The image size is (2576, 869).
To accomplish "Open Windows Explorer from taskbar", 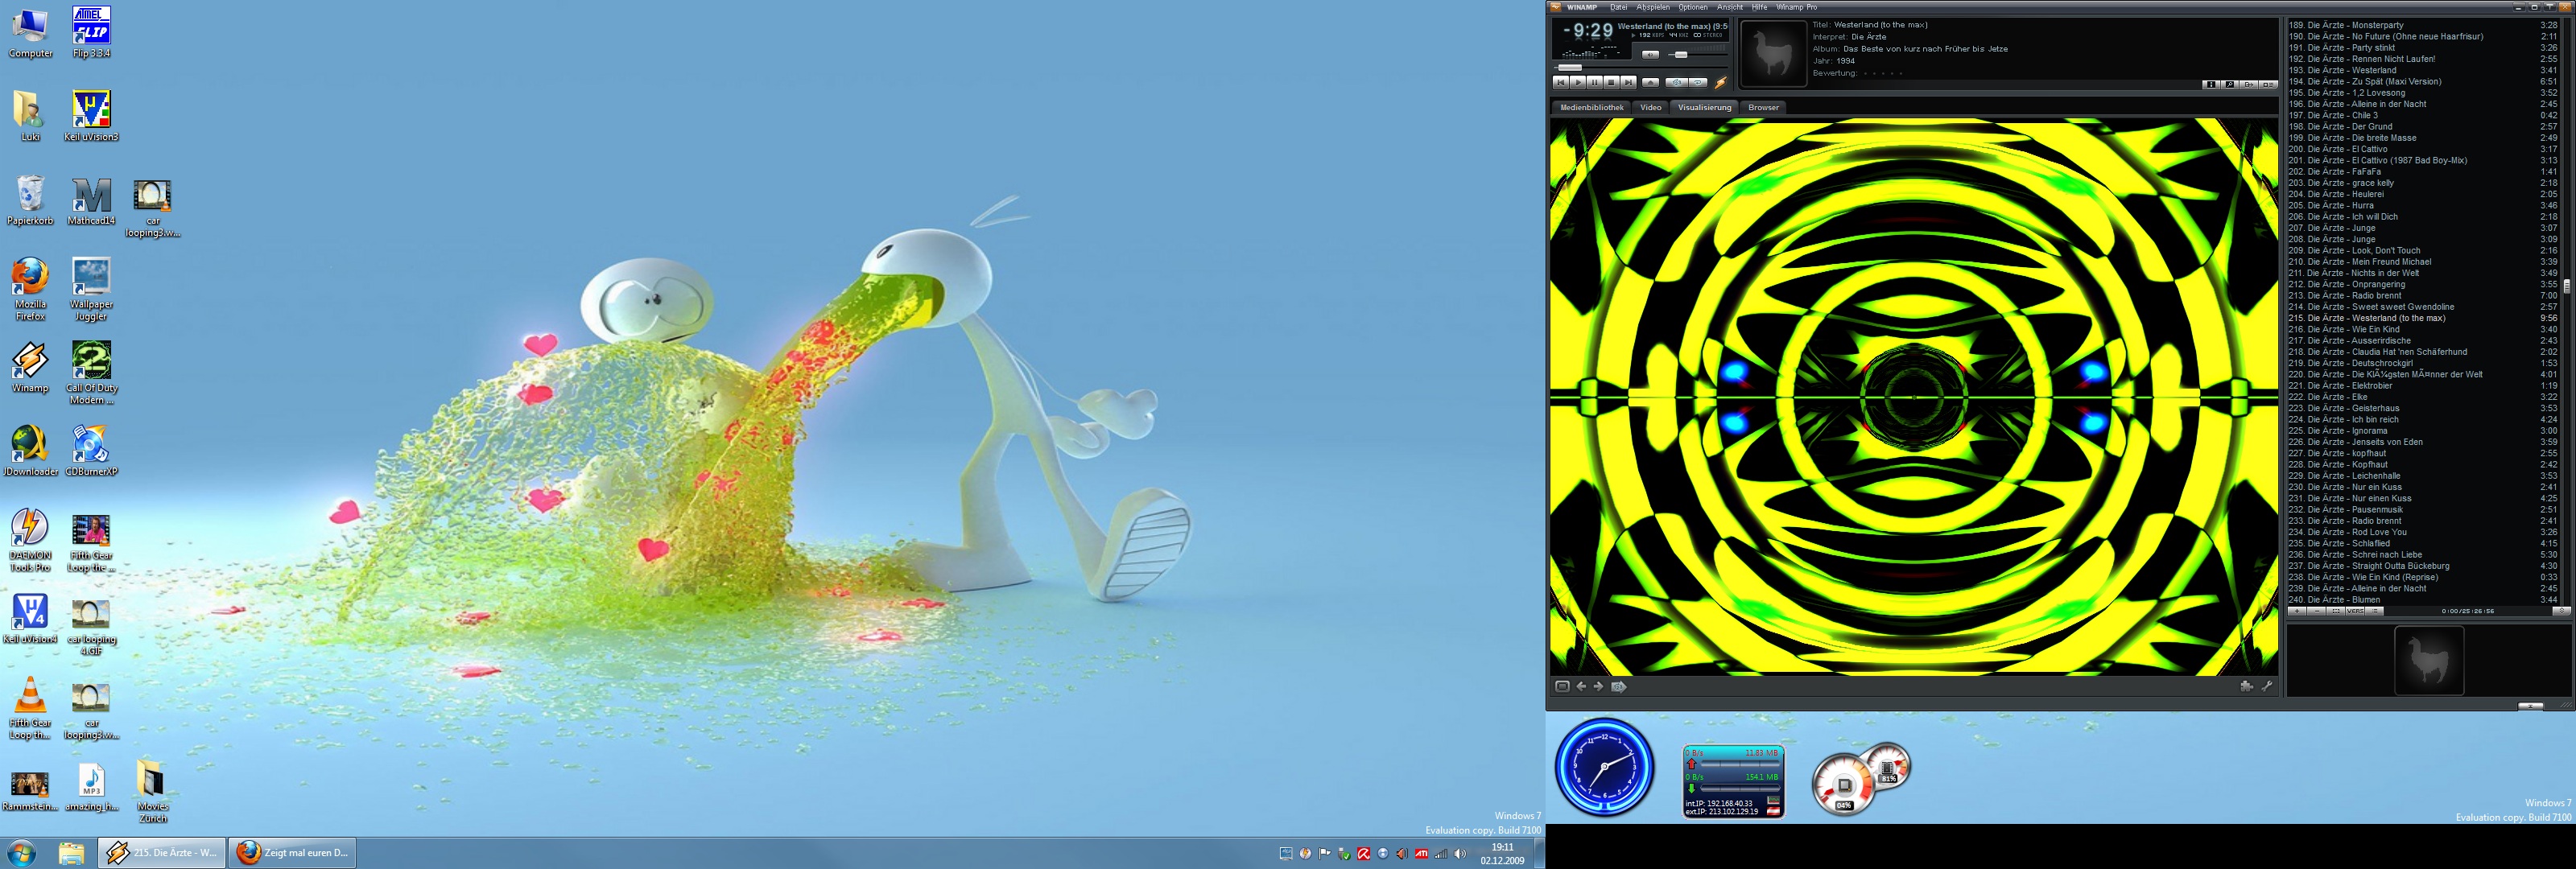I will (x=71, y=853).
